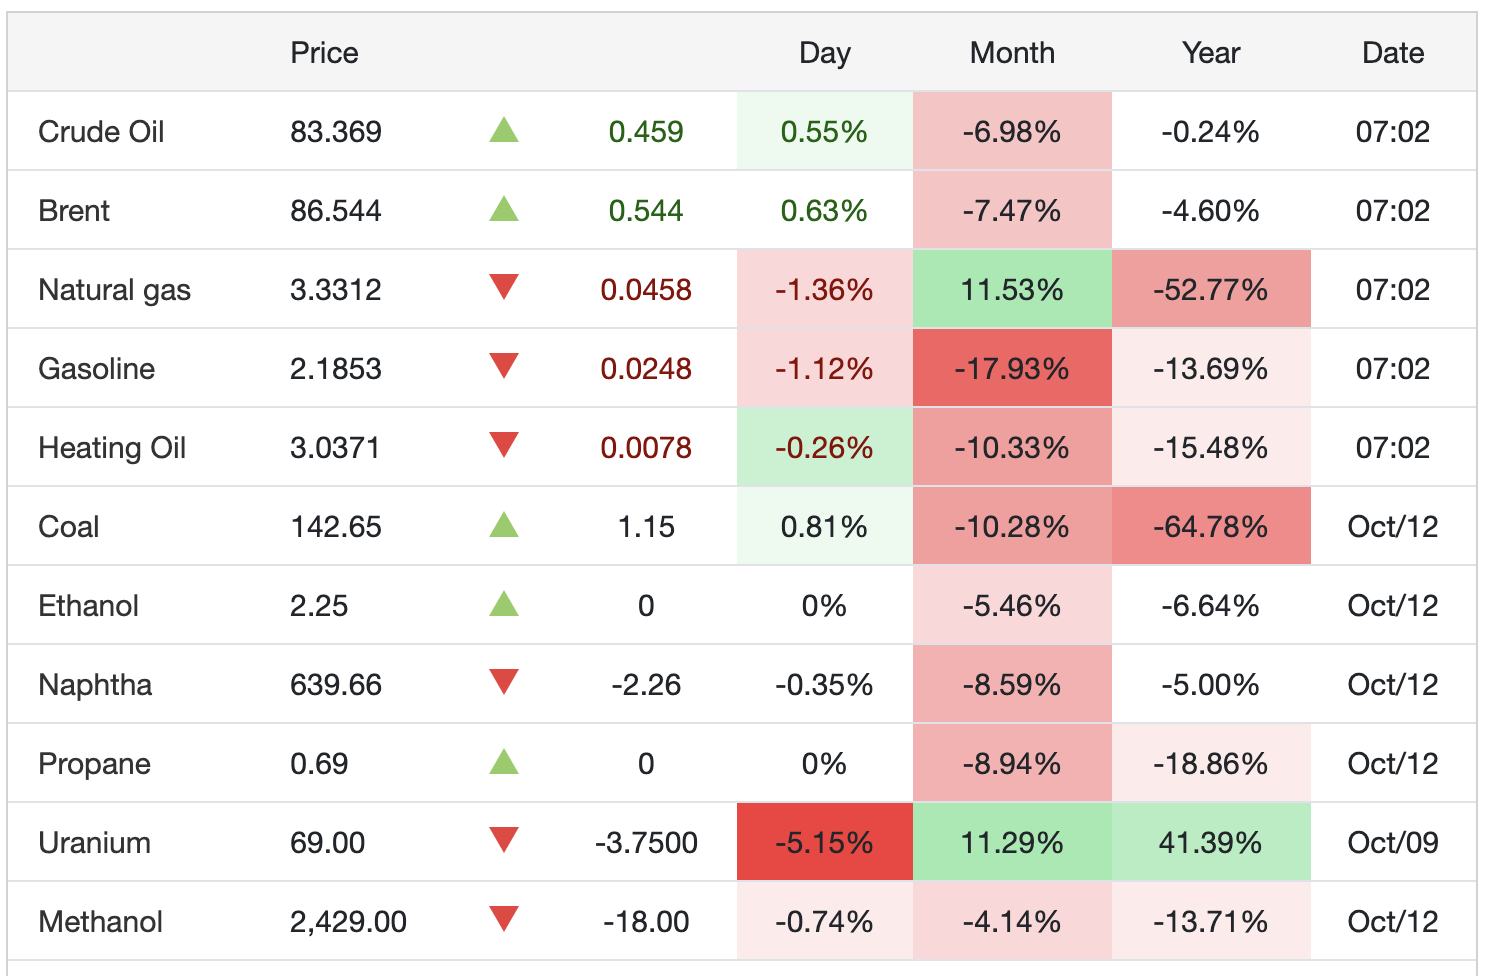Click the green up arrow for Ethanol

click(x=504, y=604)
